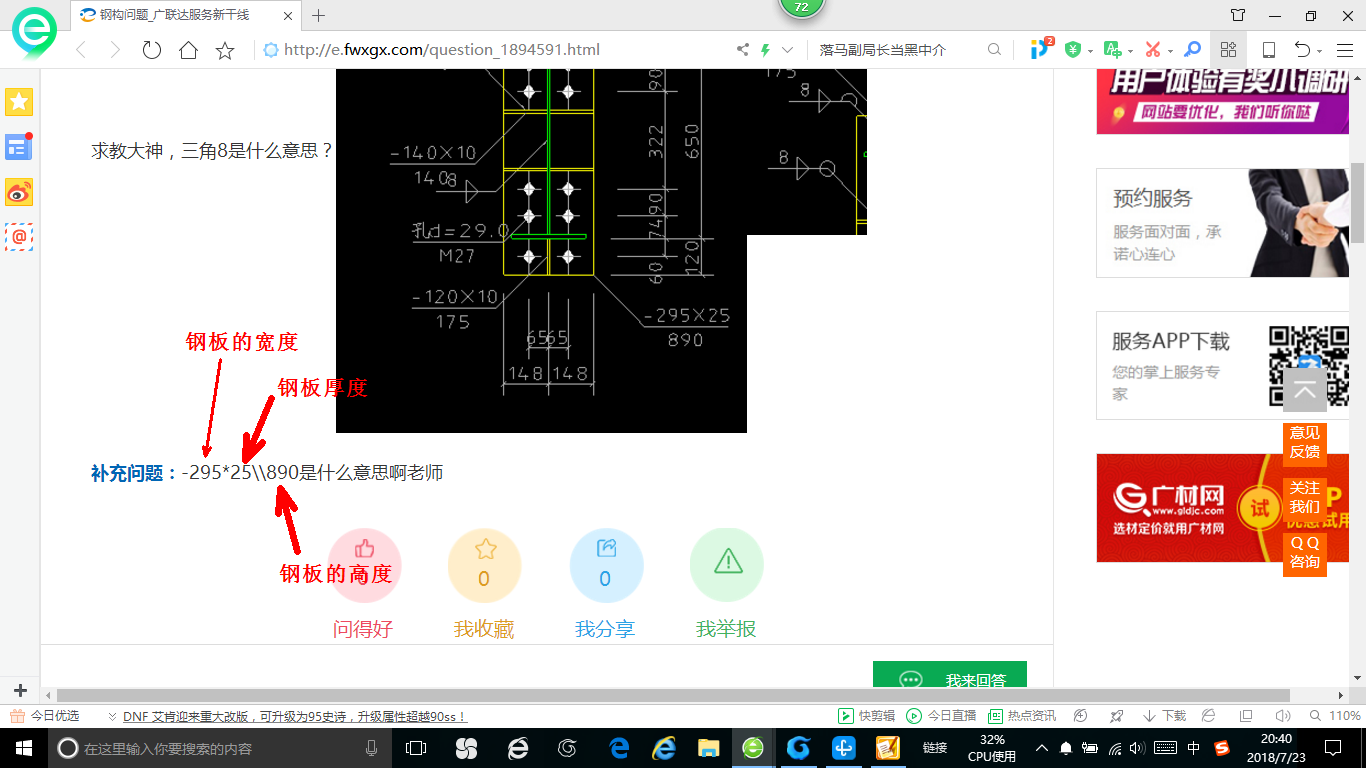Click the 问得好 thumbs-up button
This screenshot has width=1366, height=768.
click(364, 565)
